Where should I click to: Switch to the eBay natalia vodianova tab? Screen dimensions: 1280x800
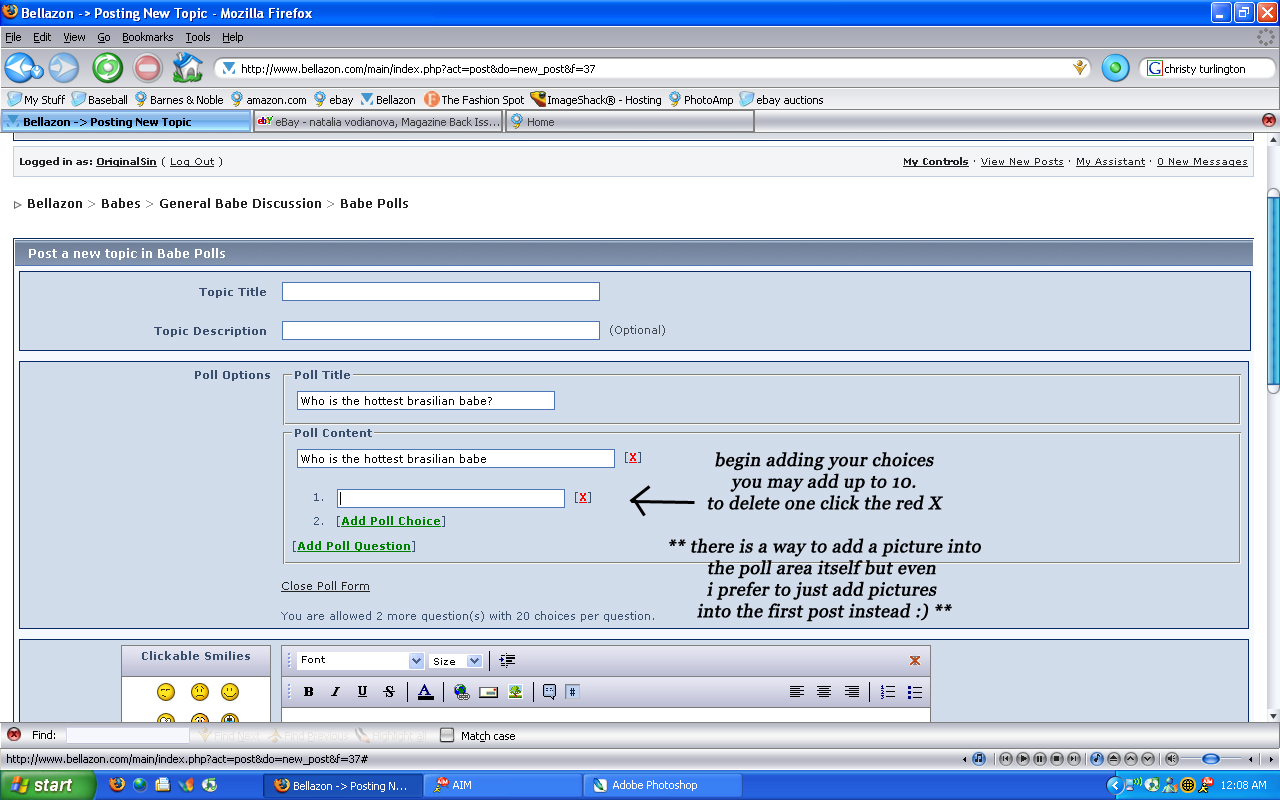click(378, 122)
